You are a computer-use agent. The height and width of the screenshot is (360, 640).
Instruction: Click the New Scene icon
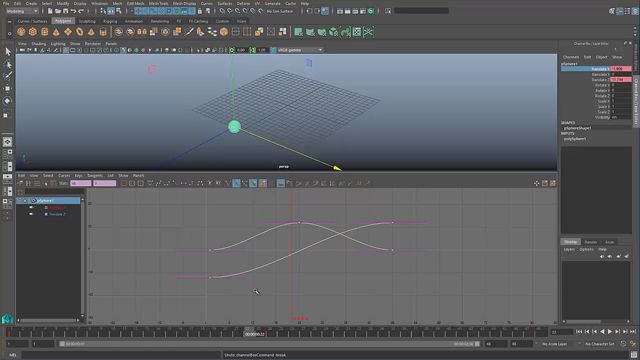[x=50, y=11]
